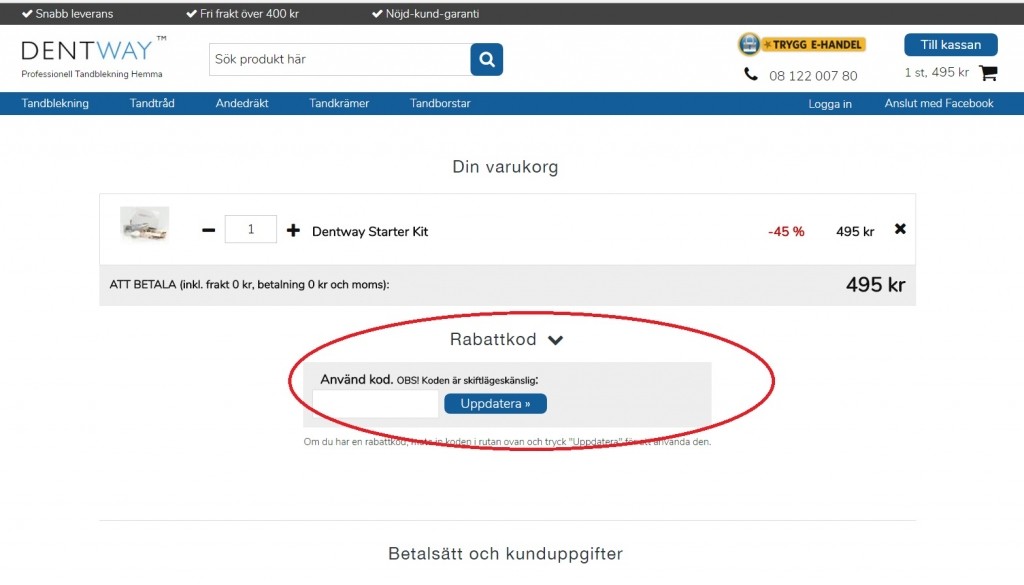Increase quantity with the plus icon
Viewport: 1024px width, 585px height.
(x=293, y=230)
